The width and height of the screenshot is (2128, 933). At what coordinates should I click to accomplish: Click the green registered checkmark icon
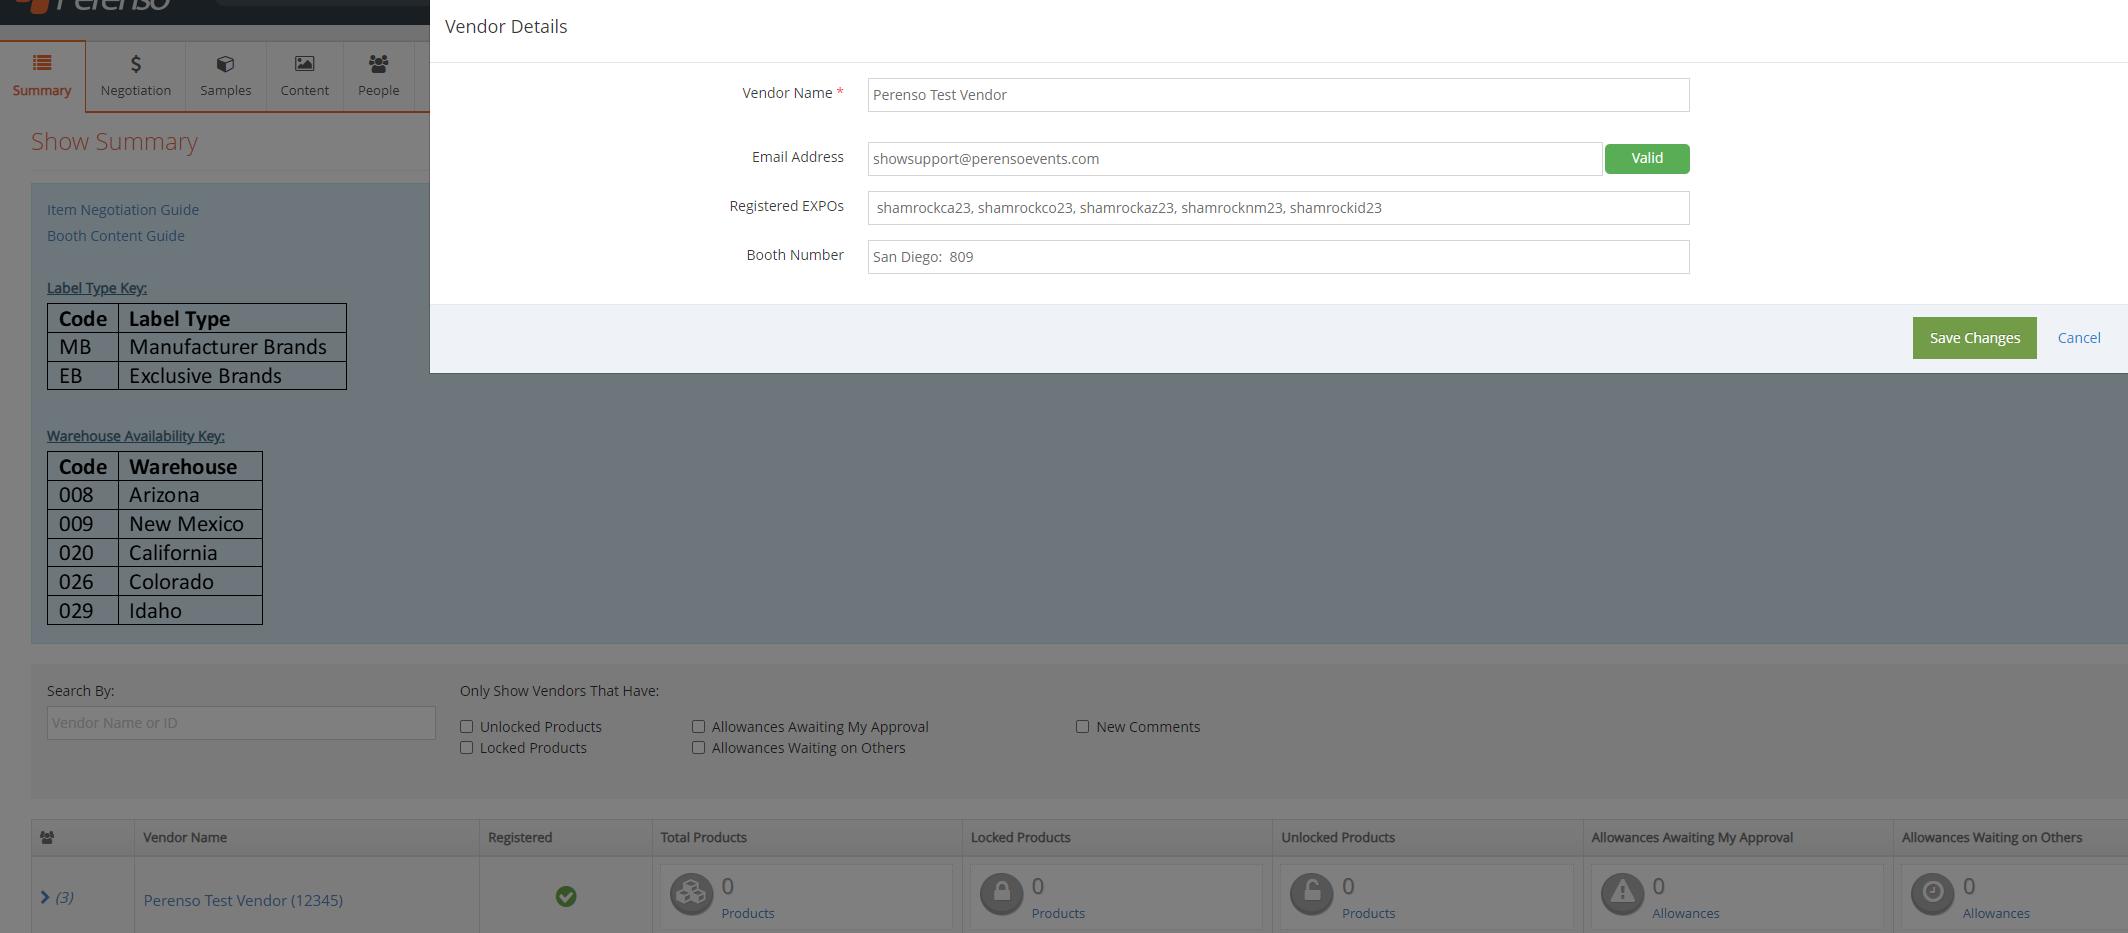coord(566,897)
